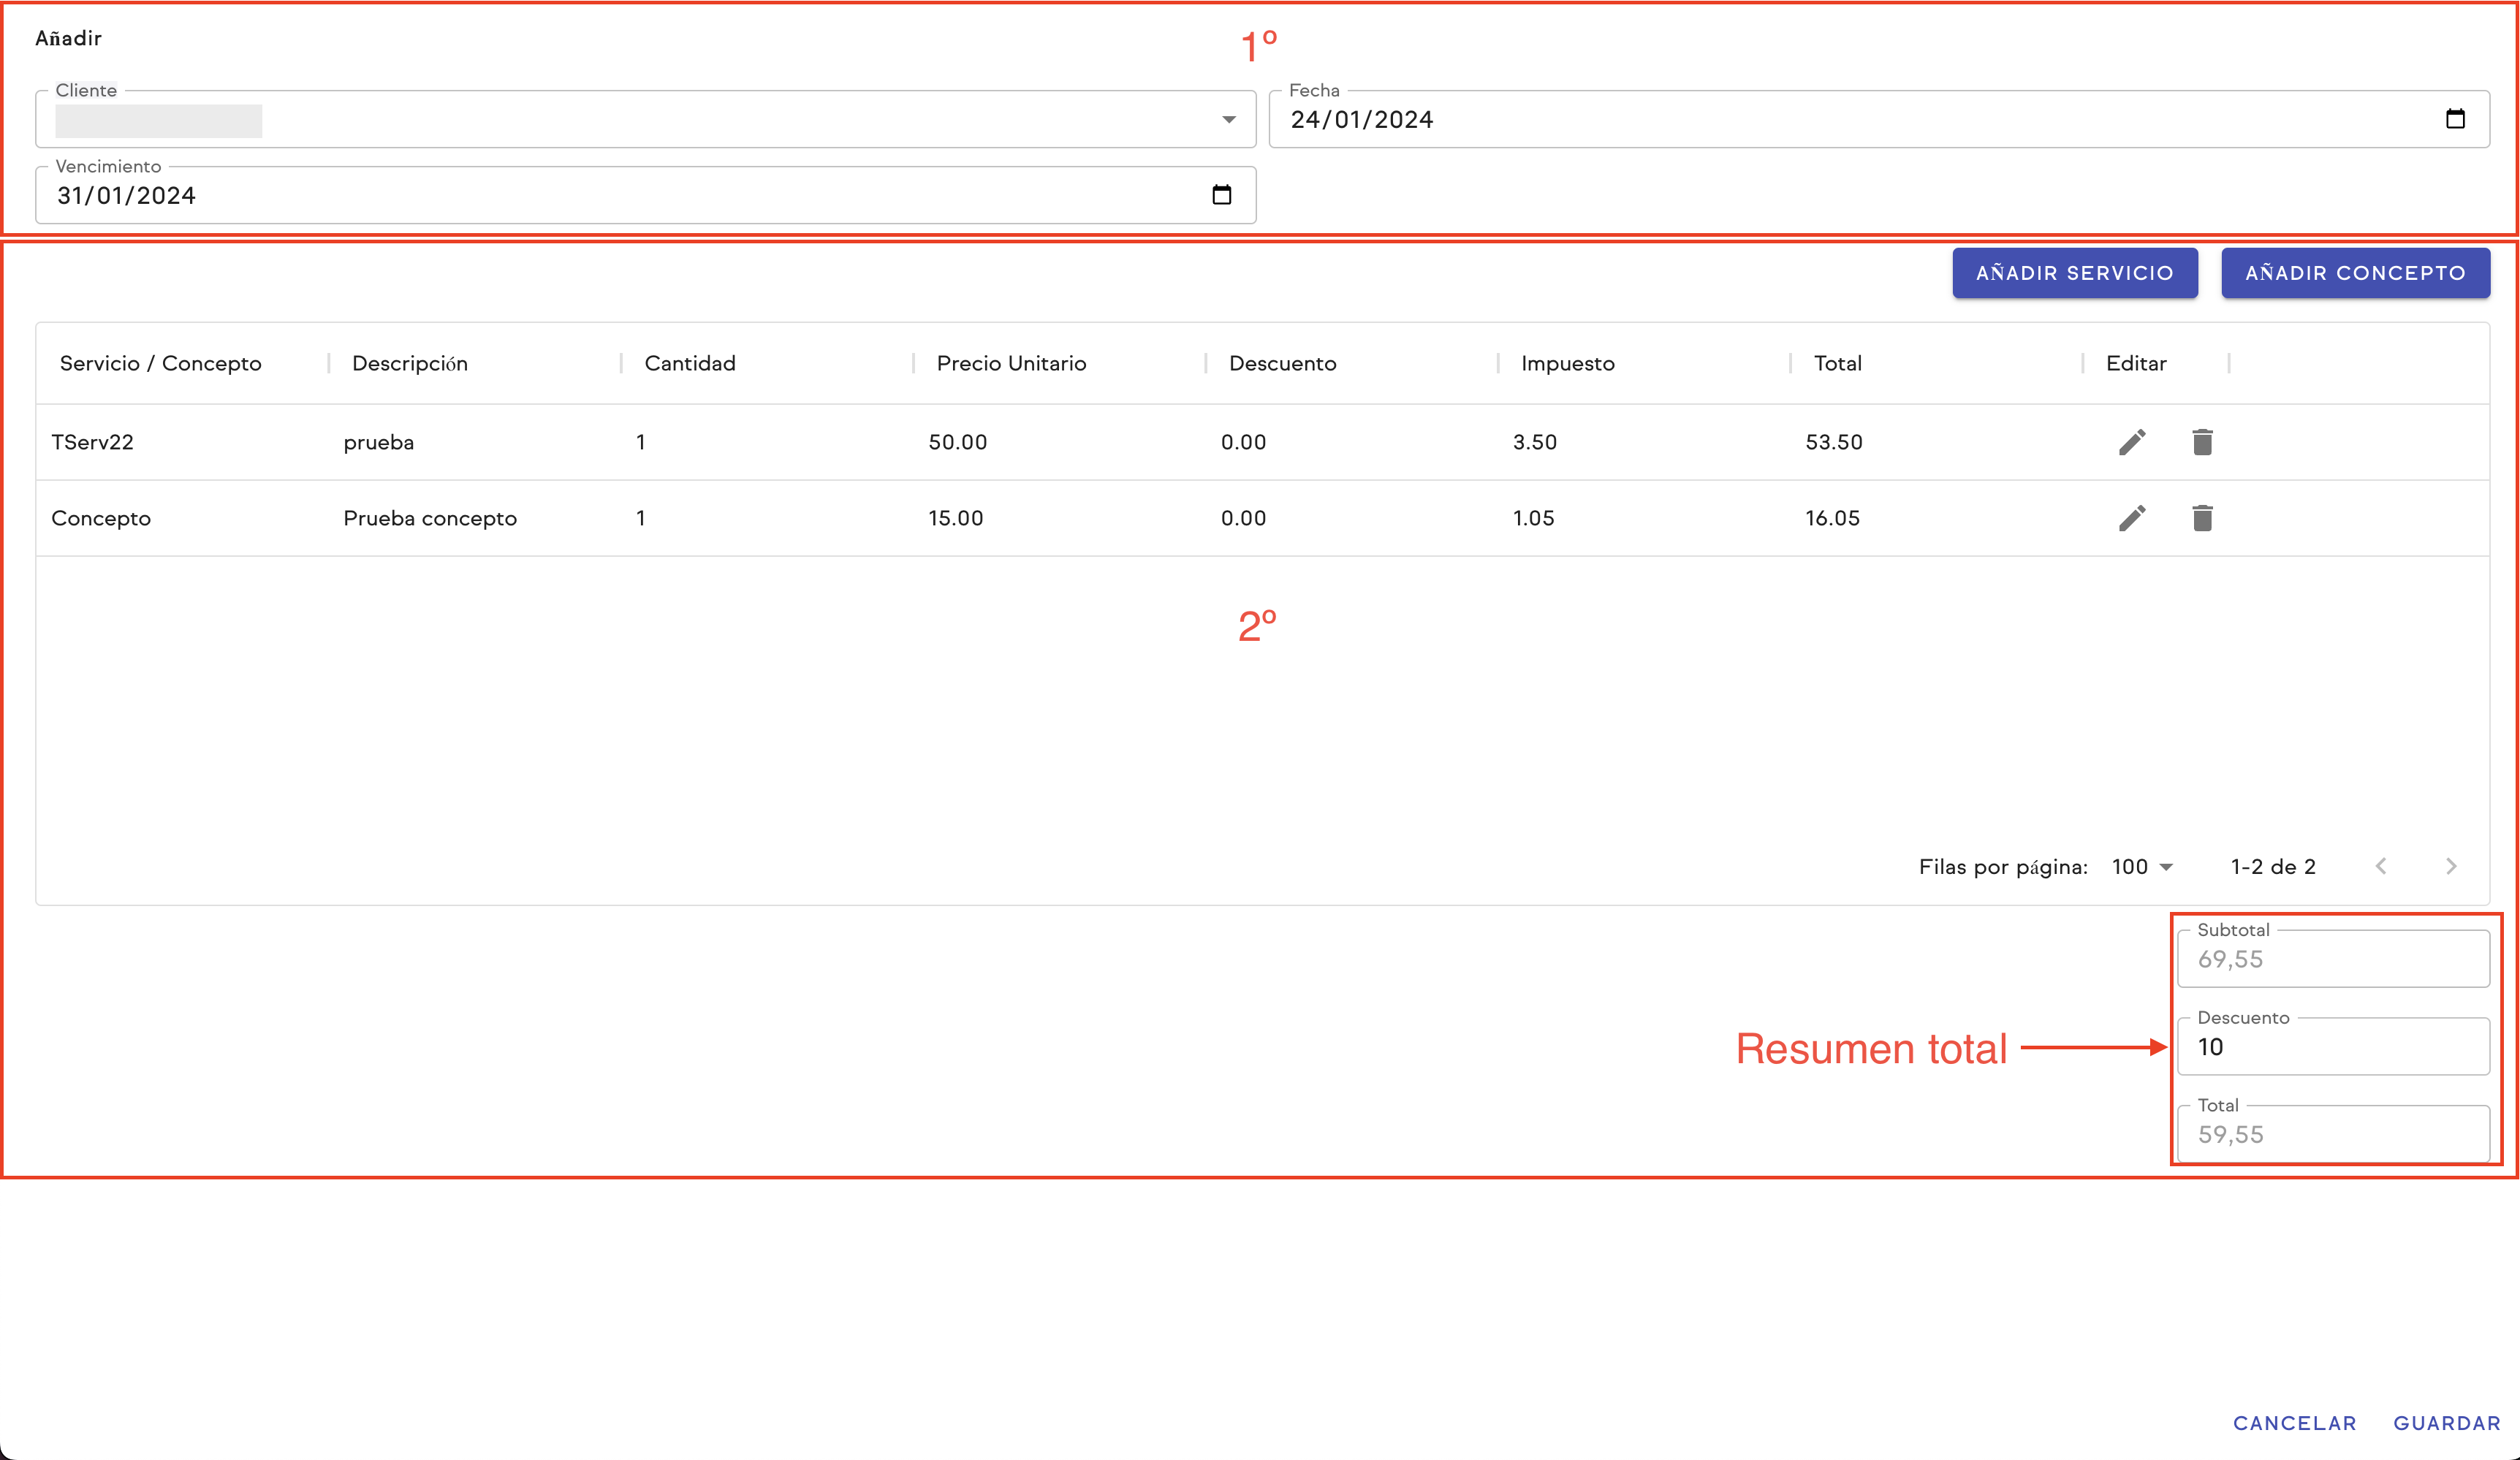
Task: Go to previous table page arrow
Action: point(2381,867)
